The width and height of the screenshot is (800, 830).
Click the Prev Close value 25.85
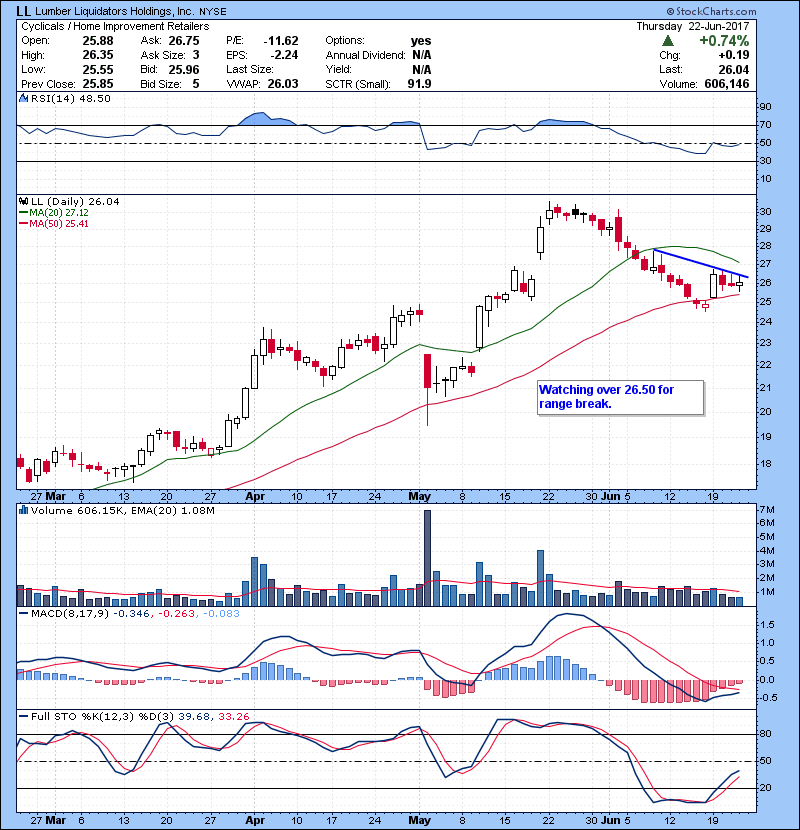[x=97, y=84]
